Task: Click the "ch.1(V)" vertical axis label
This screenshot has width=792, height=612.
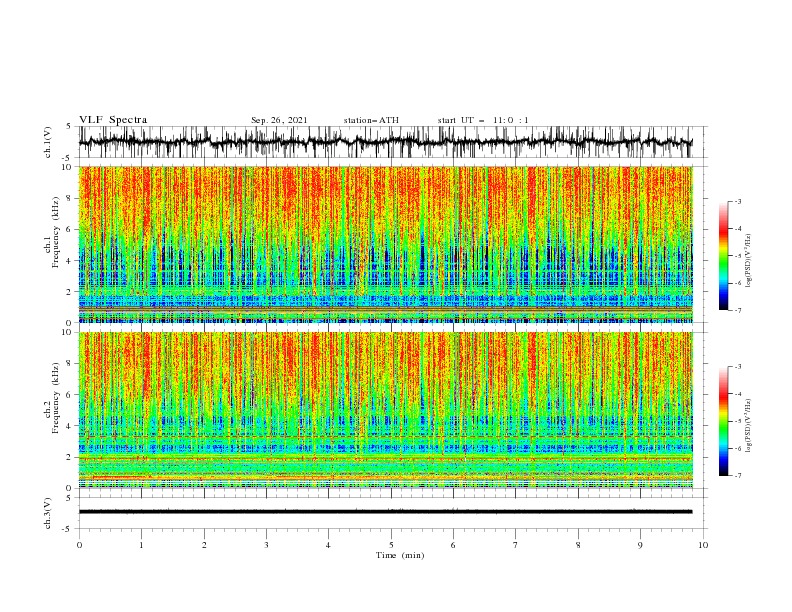Action: pos(48,142)
